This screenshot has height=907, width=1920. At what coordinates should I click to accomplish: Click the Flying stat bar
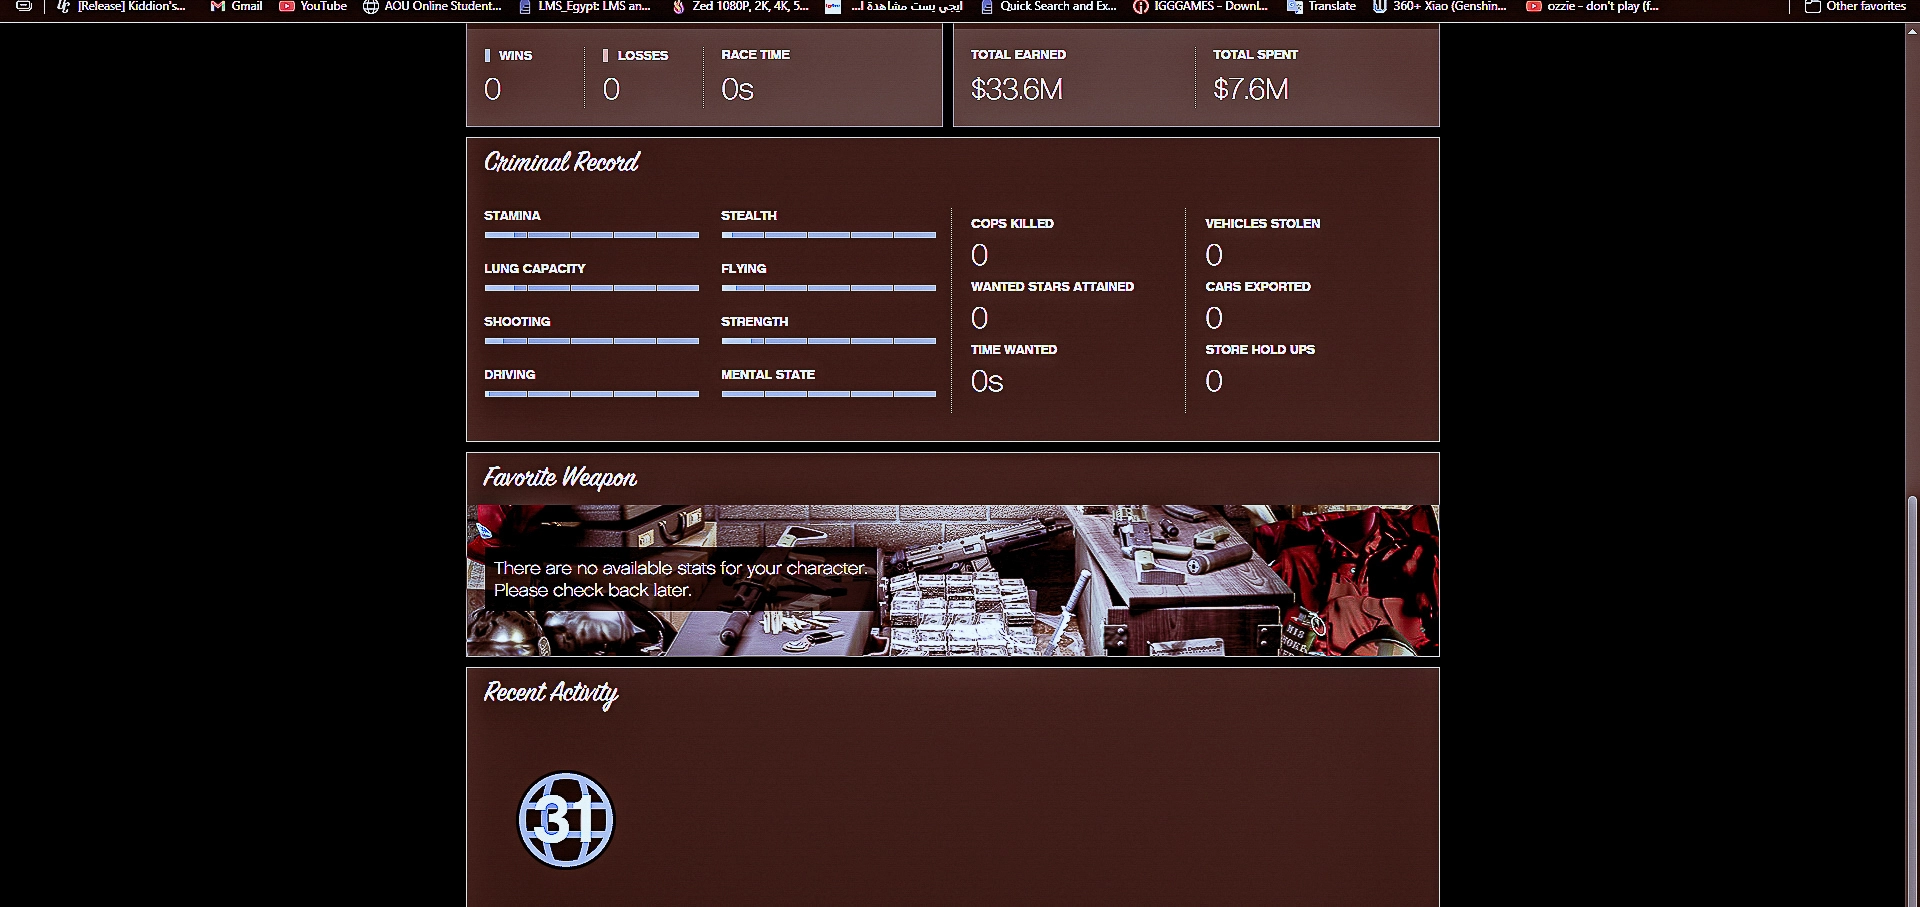tap(828, 288)
